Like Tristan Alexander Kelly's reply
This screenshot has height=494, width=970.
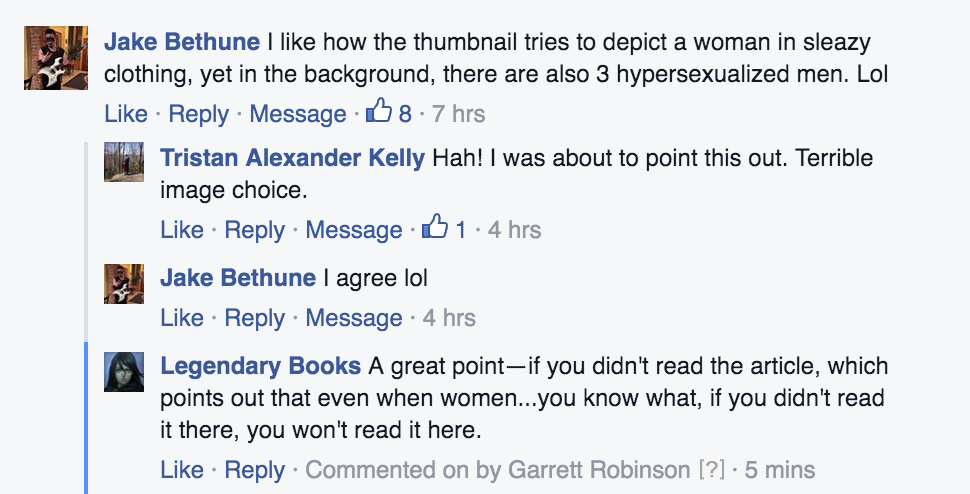tap(182, 230)
